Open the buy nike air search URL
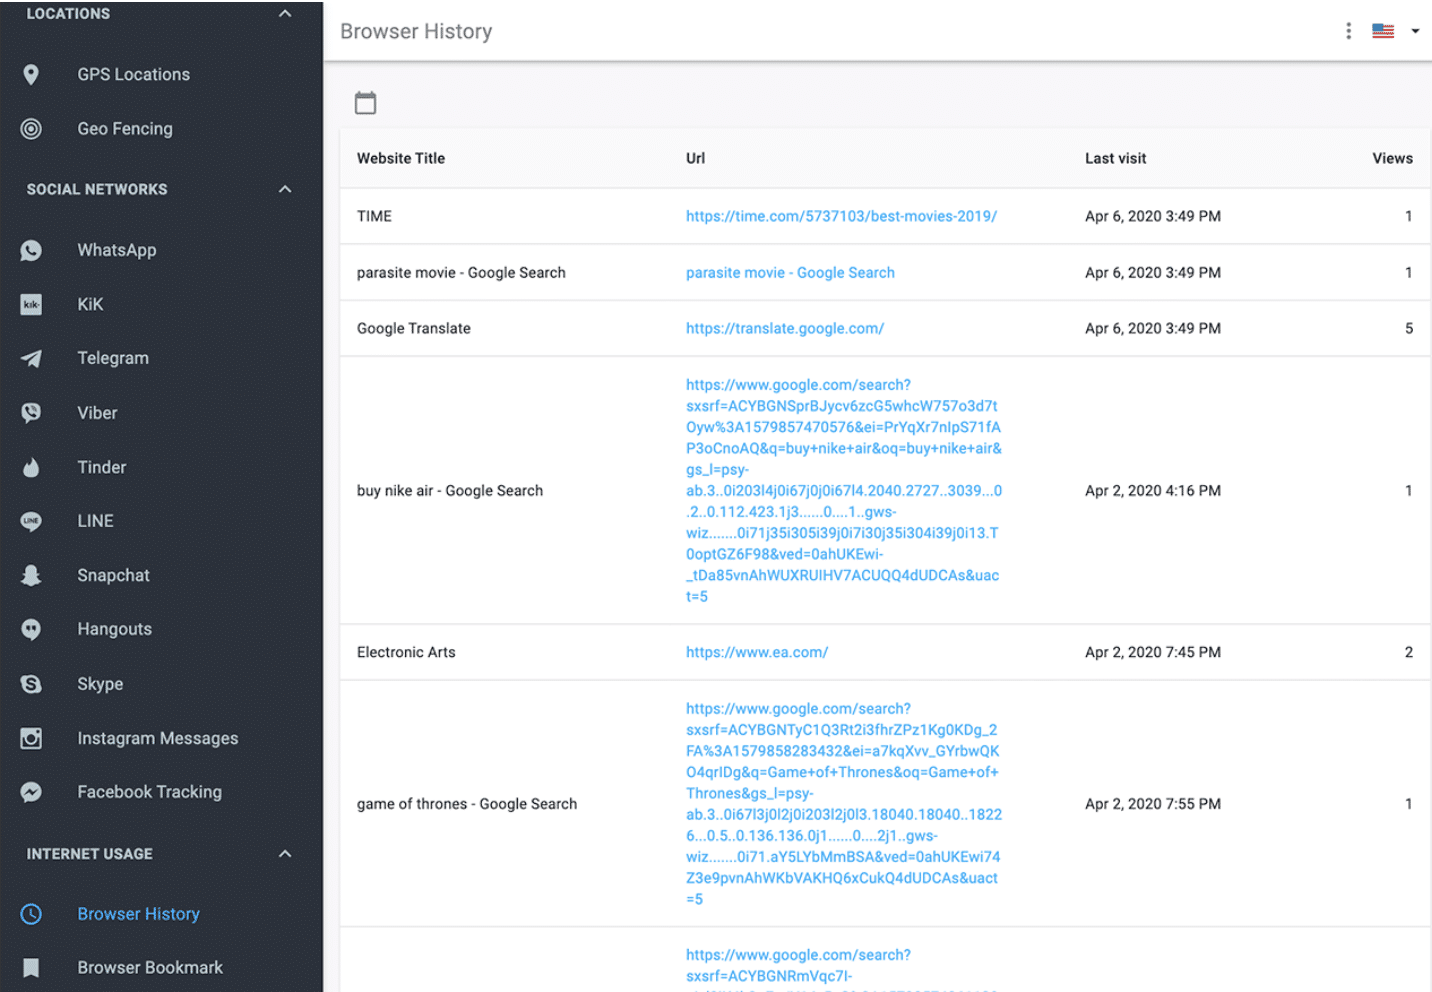The image size is (1432, 992). (844, 491)
